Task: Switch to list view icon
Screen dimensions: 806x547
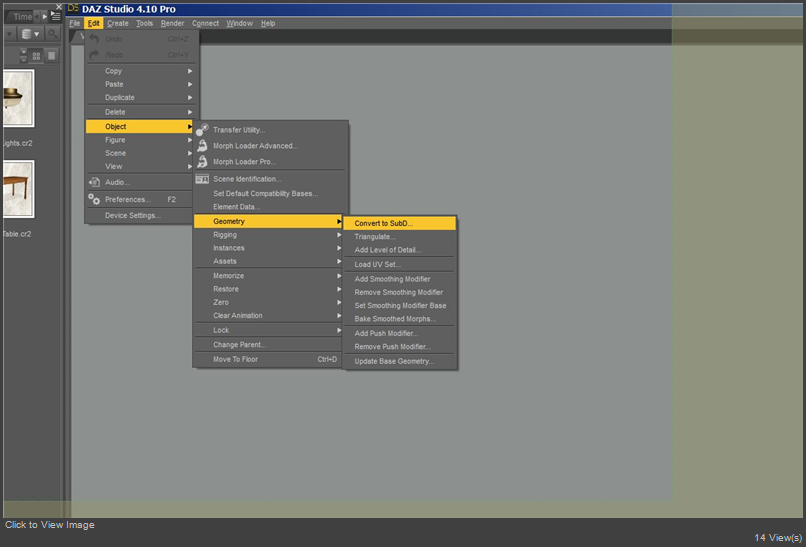Action: pyautogui.click(x=51, y=56)
